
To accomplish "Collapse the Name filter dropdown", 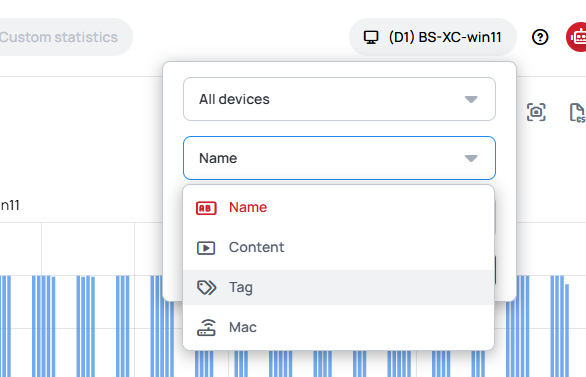I will click(339, 158).
